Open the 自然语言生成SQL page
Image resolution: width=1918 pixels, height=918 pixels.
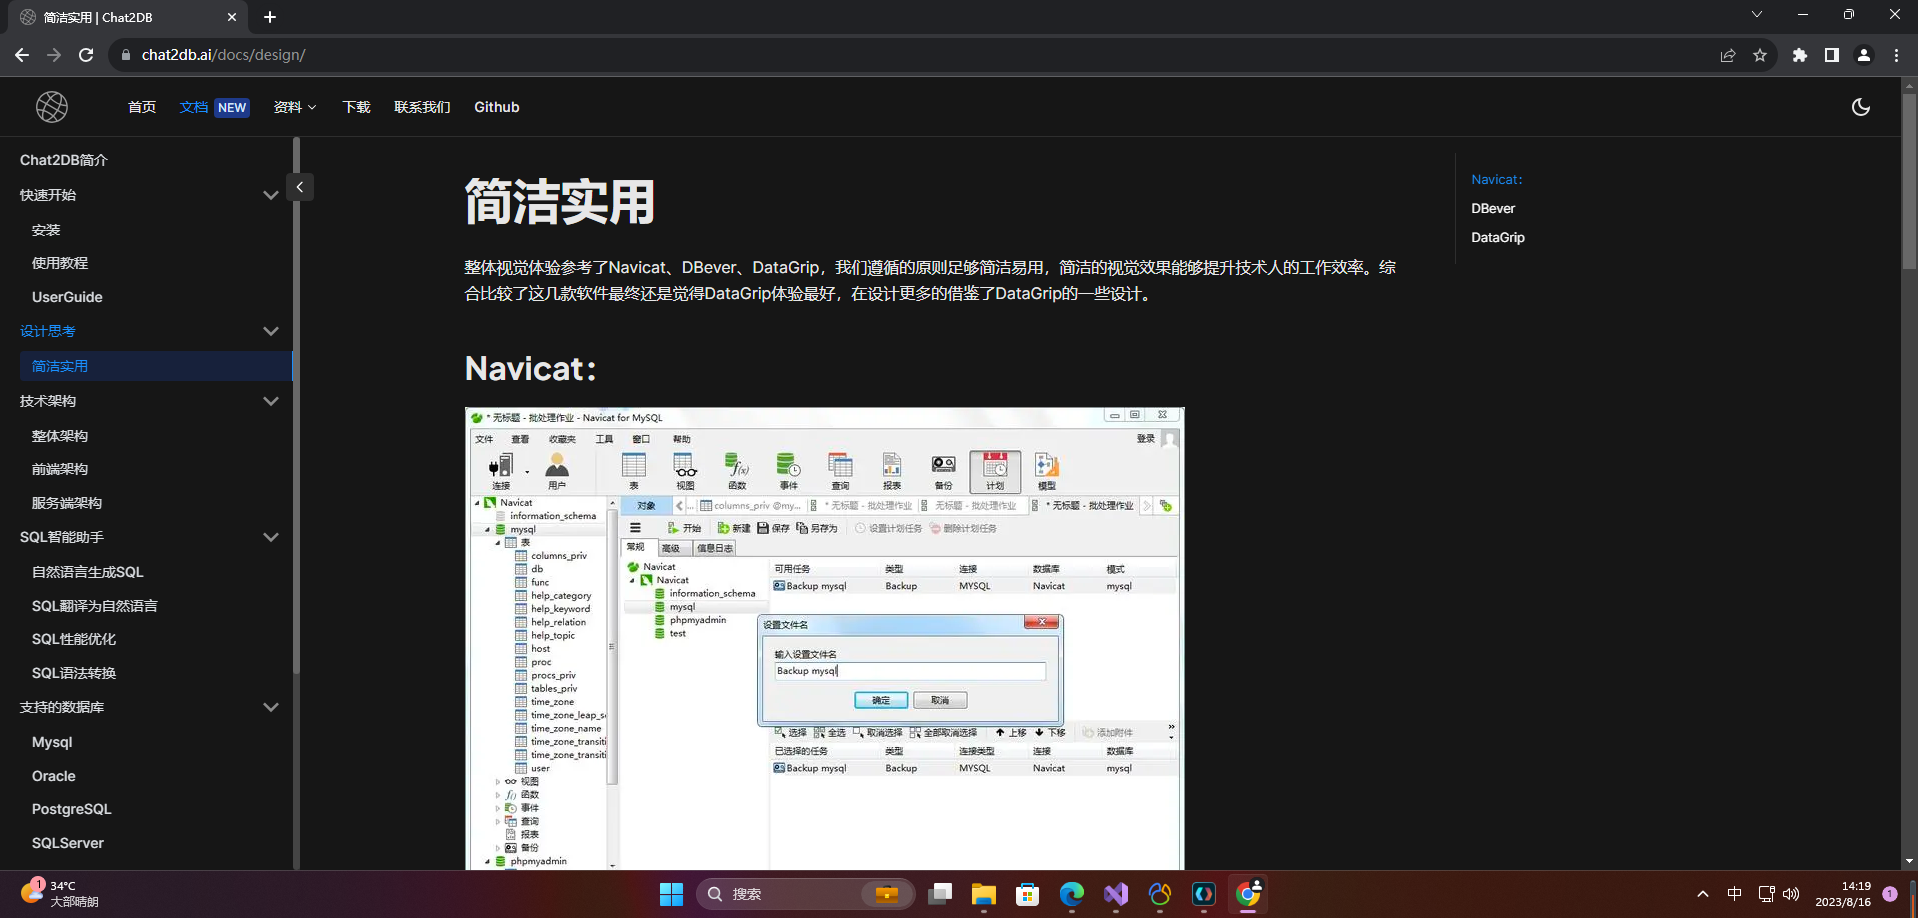tap(88, 572)
